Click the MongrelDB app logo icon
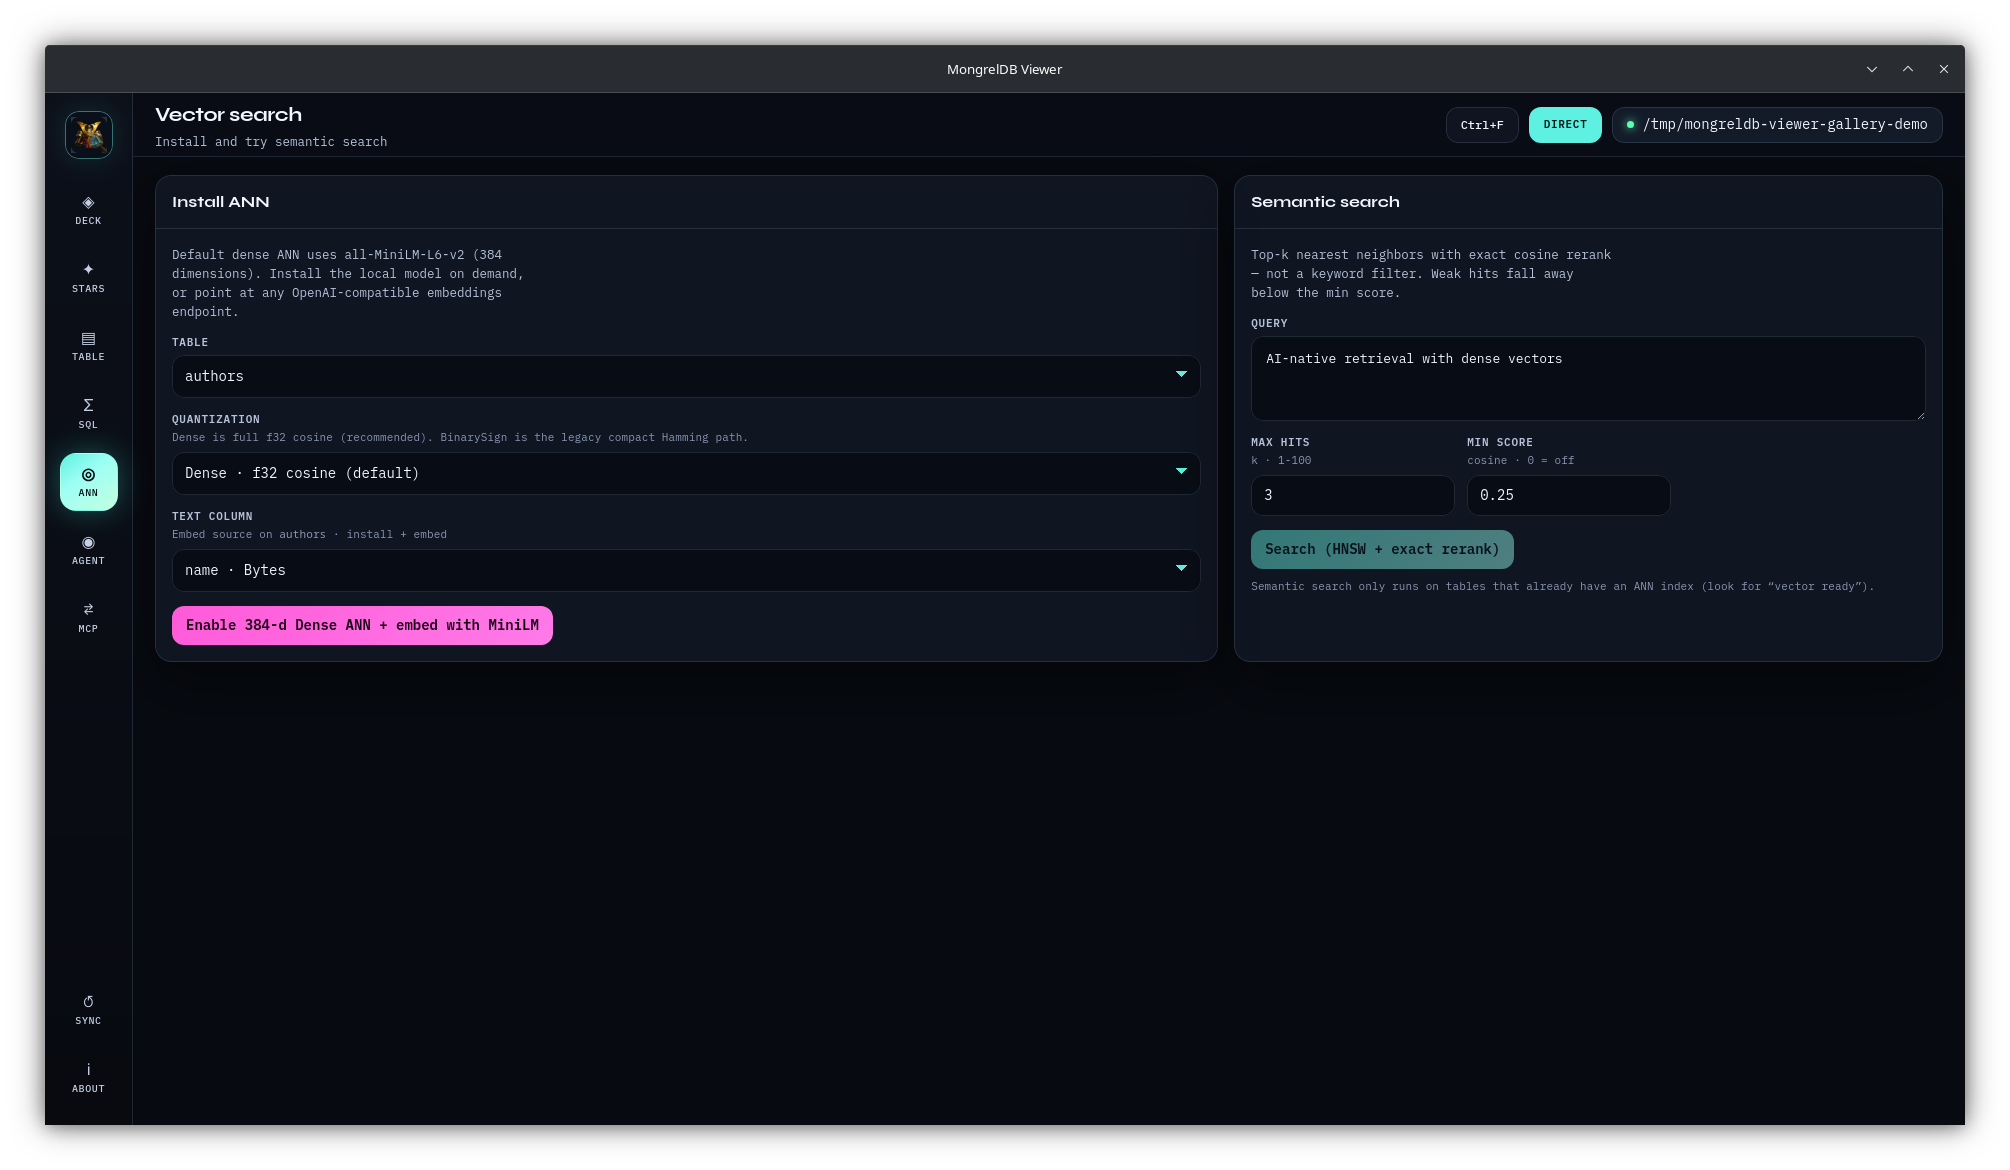 89,135
